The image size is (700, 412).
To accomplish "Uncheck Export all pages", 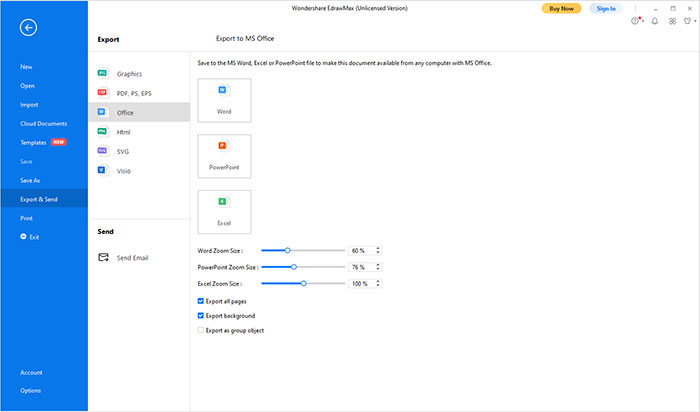I will (x=201, y=301).
